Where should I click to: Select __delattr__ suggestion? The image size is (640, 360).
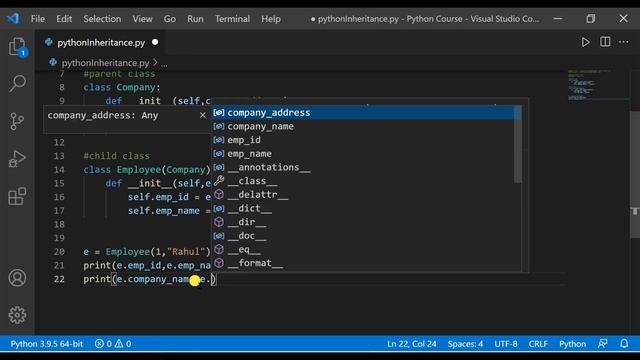363,195
